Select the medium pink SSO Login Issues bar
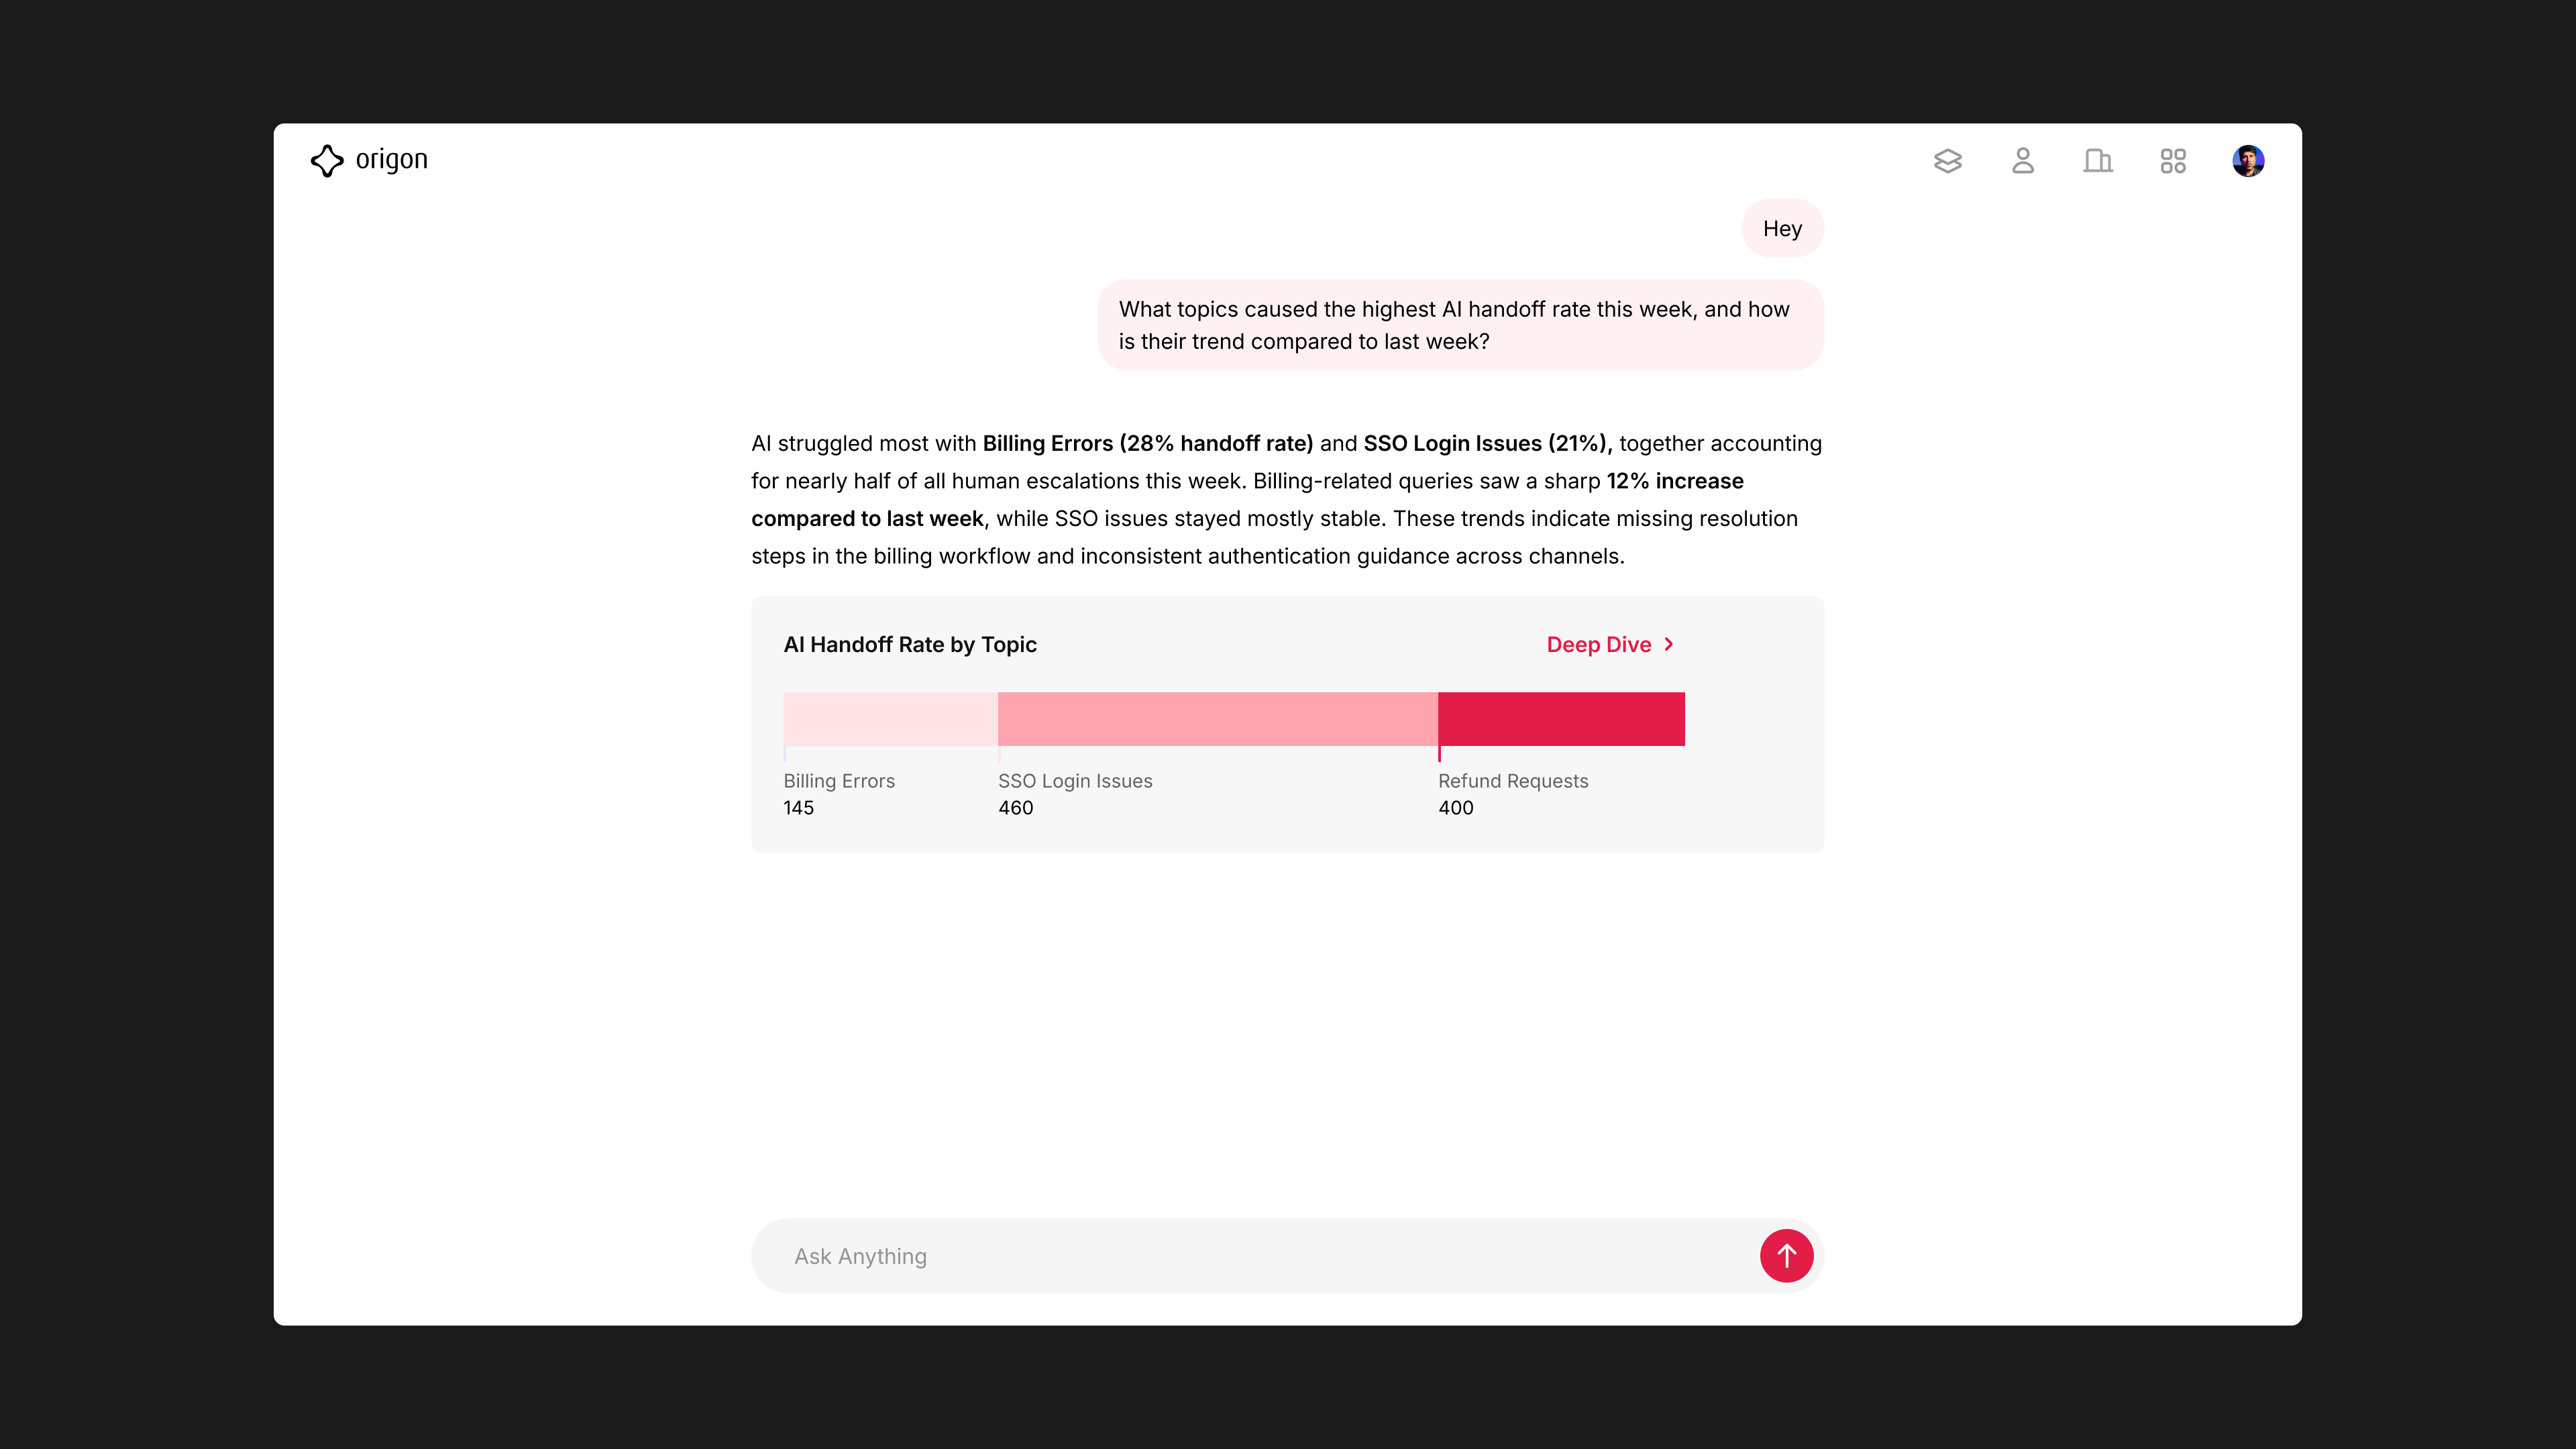 1217,718
